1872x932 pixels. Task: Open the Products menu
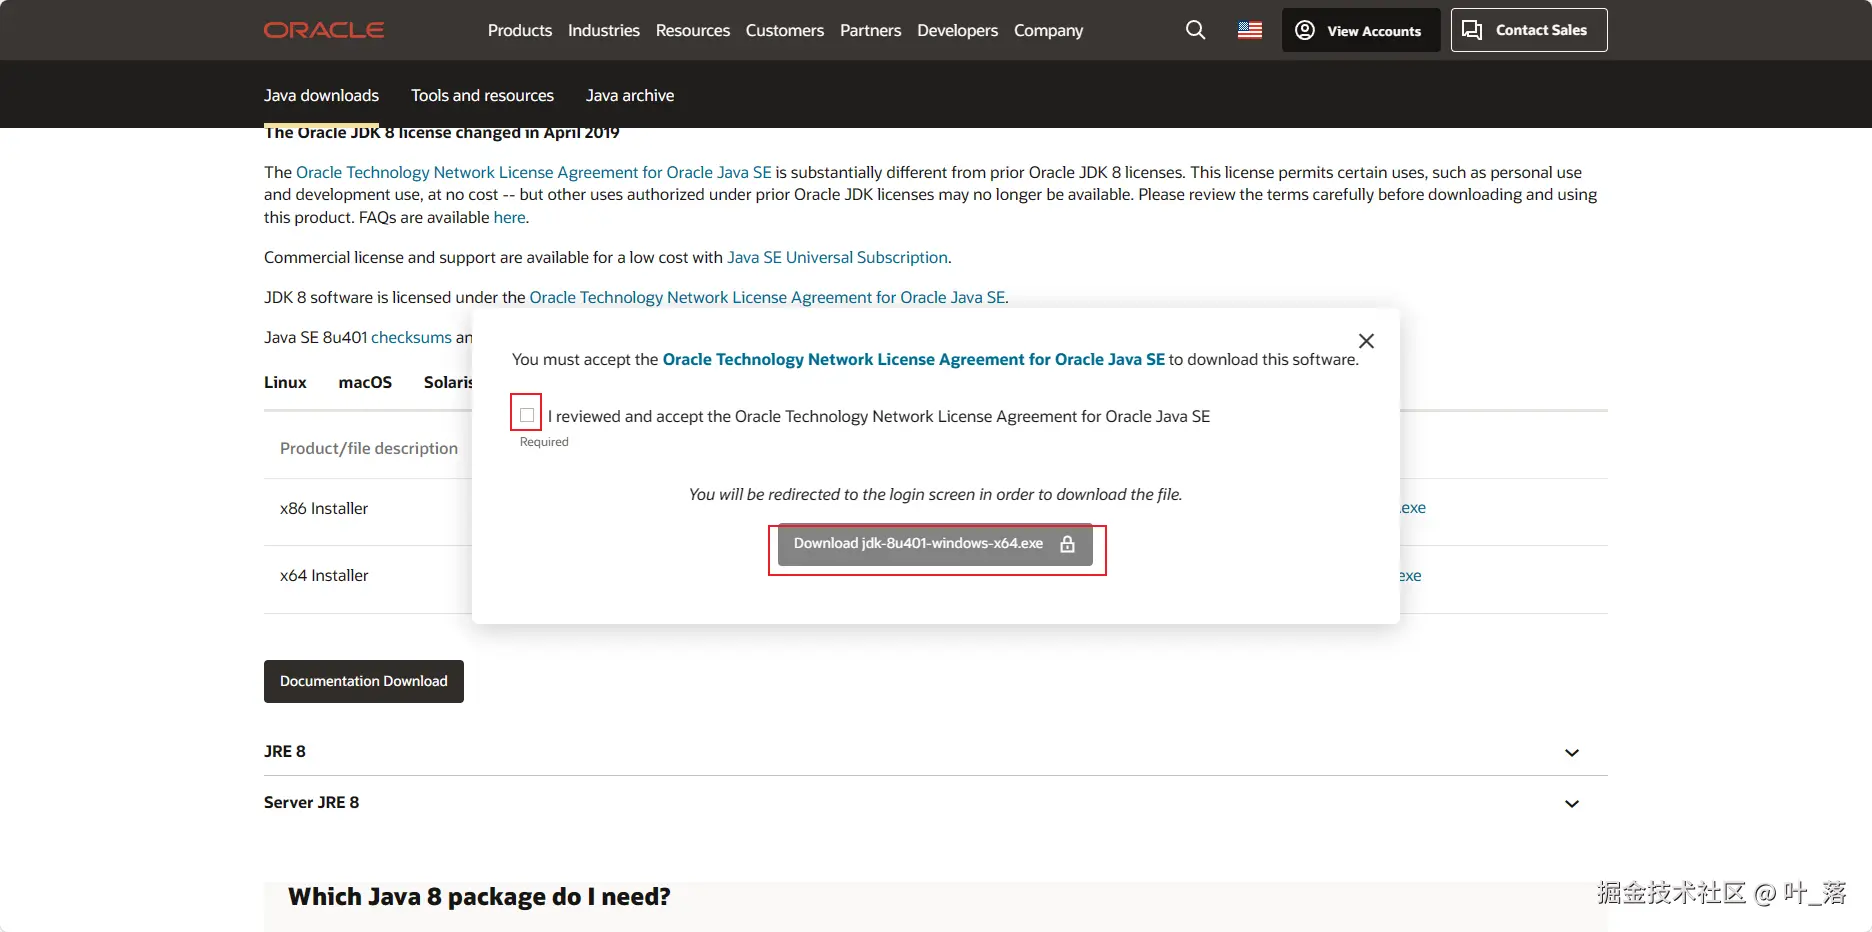click(520, 30)
